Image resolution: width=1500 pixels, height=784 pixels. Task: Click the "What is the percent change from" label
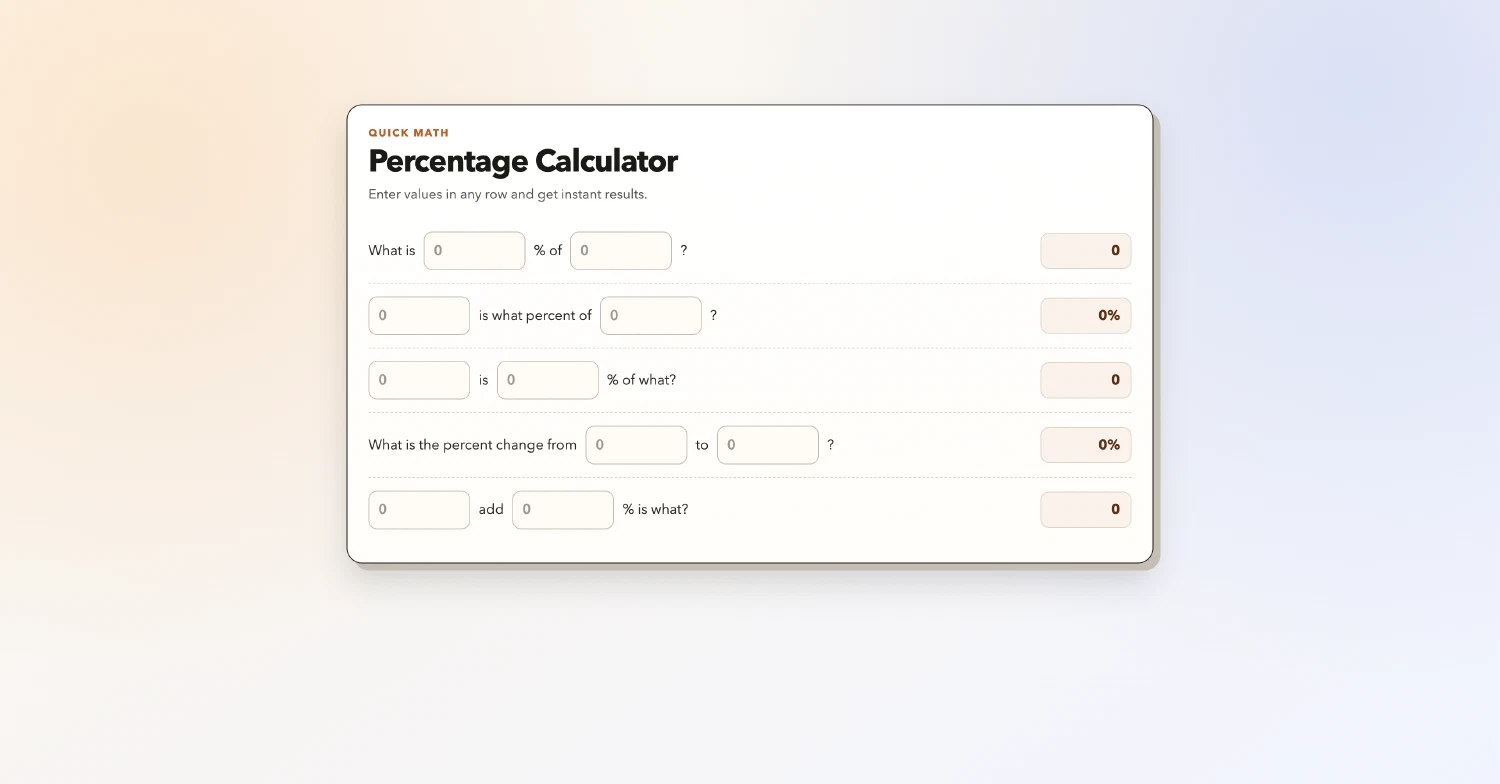472,445
